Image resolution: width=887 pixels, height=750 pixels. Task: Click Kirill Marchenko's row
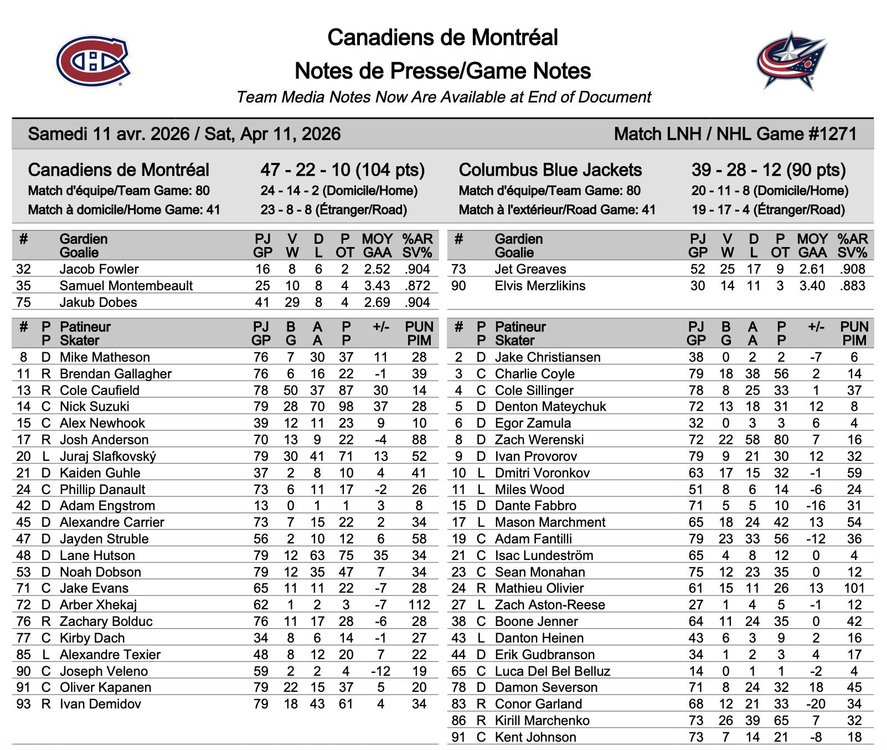(x=660, y=721)
